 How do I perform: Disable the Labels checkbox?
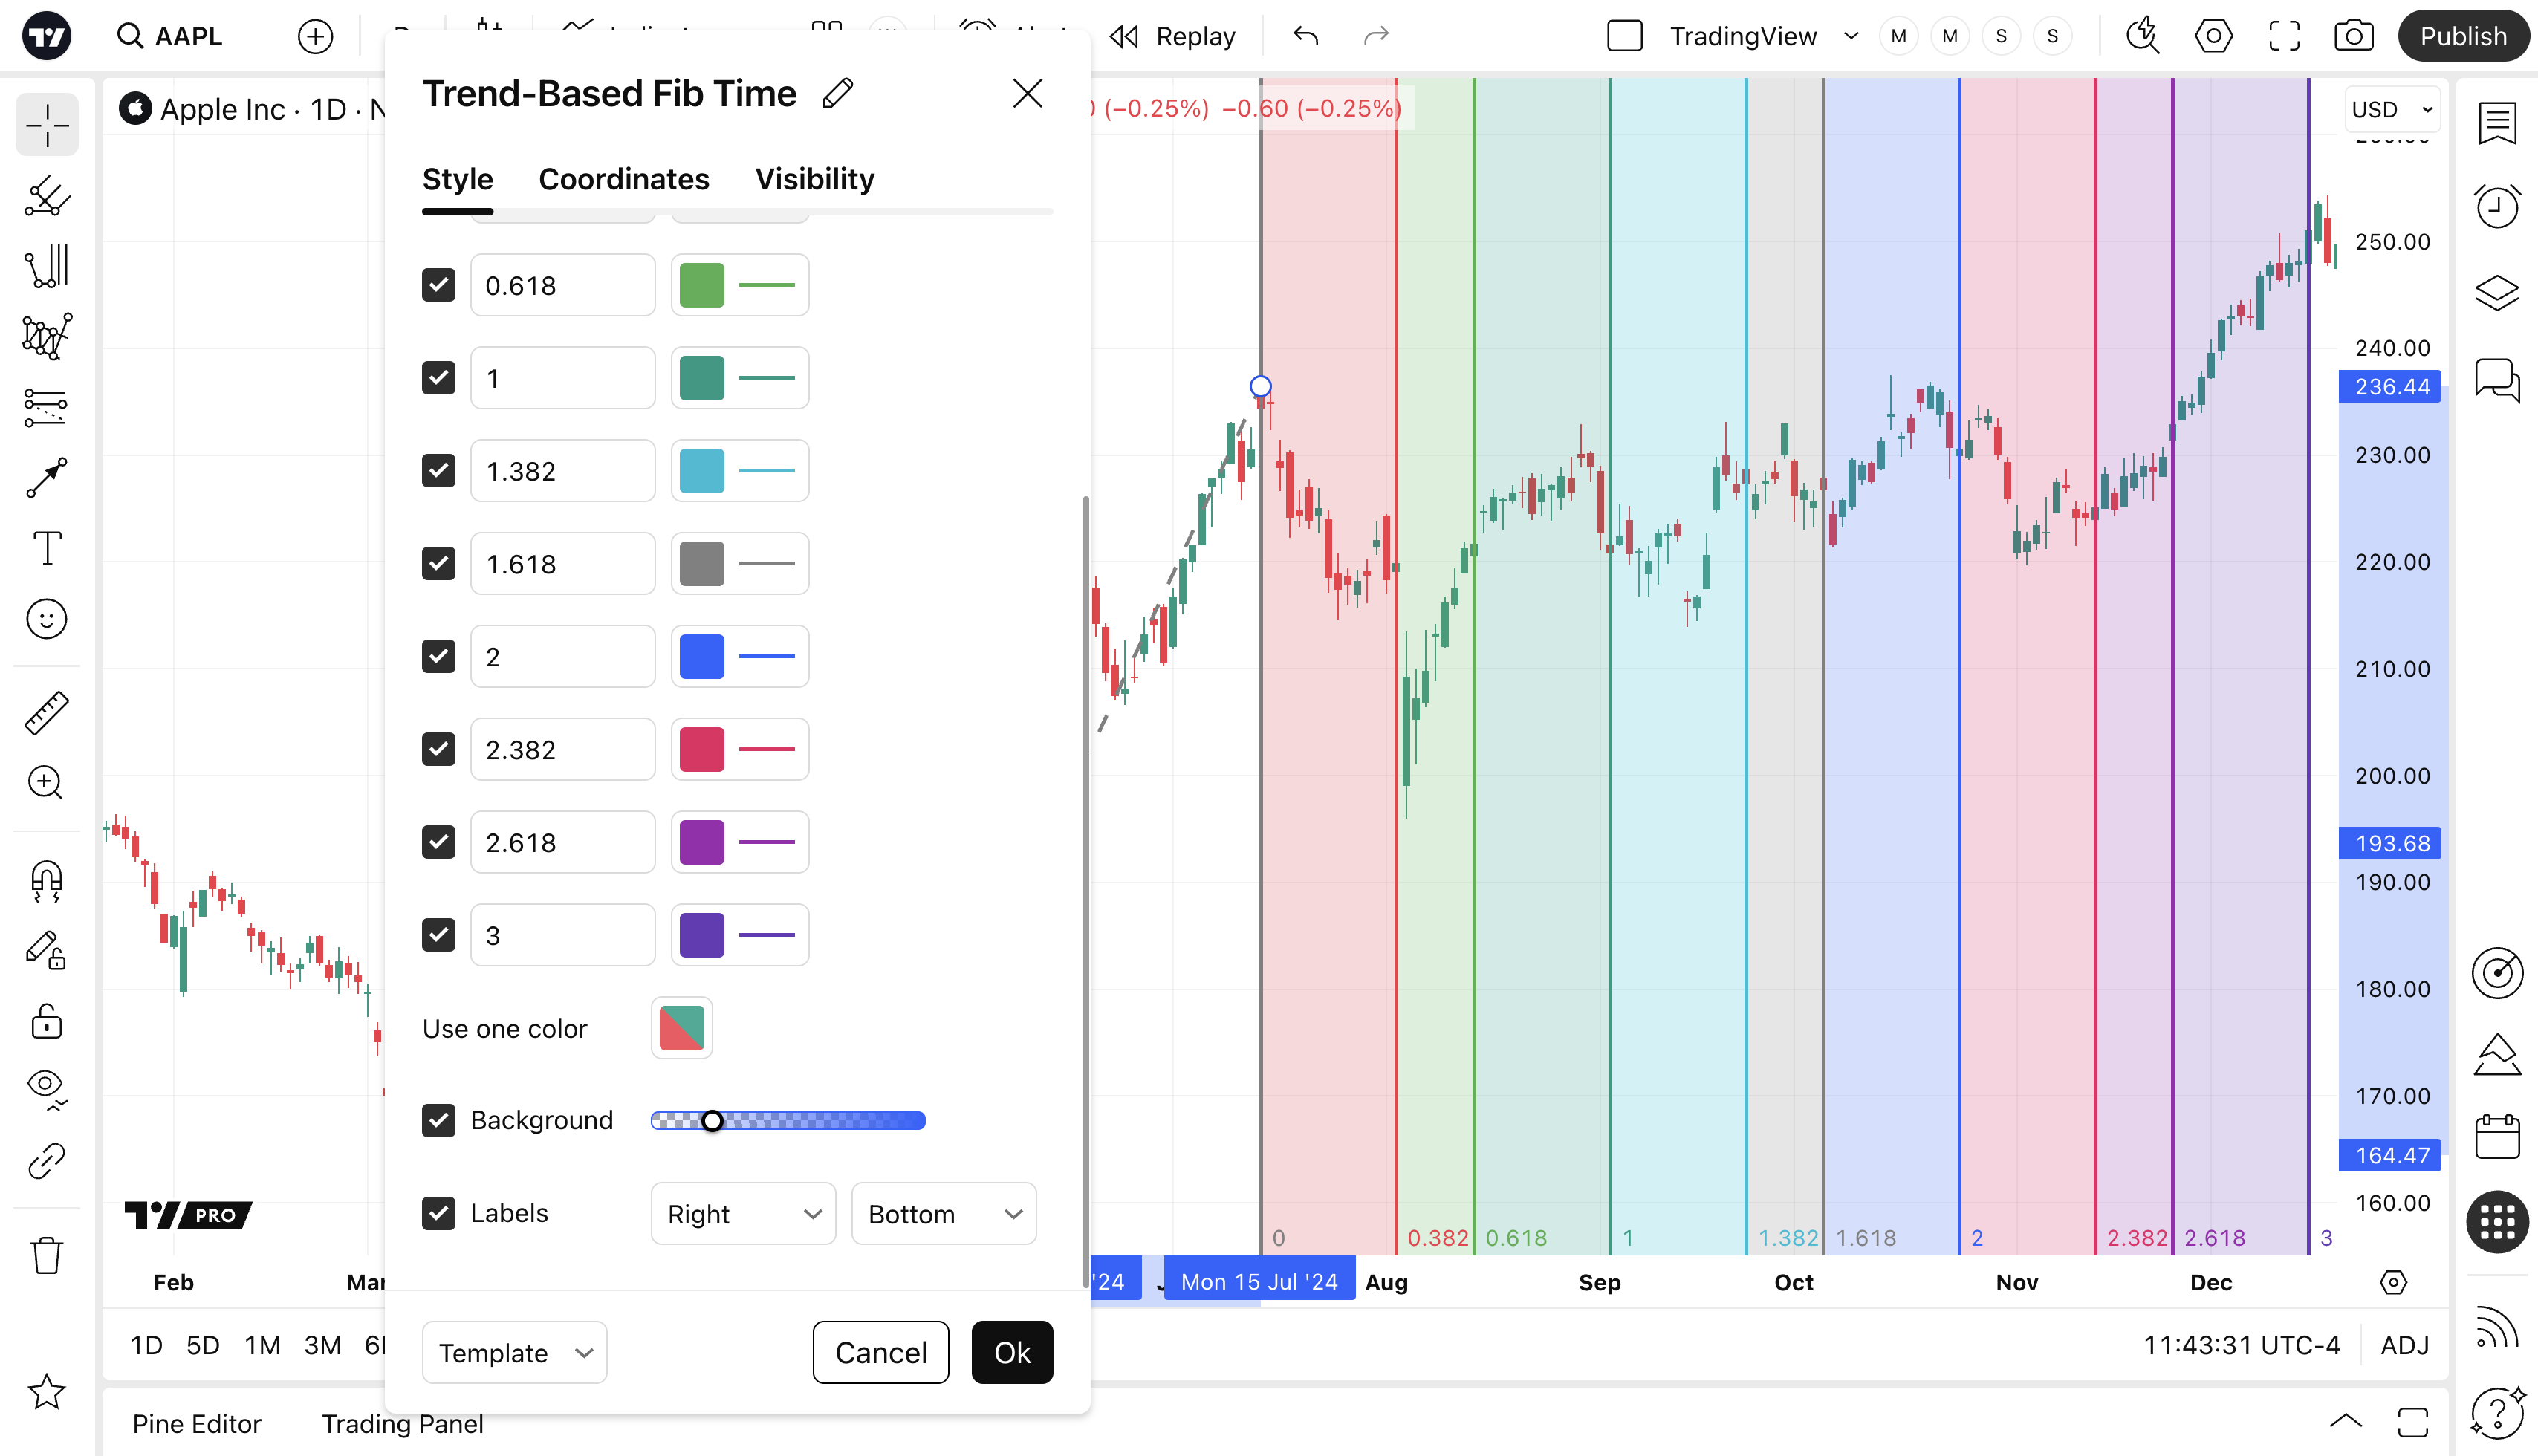click(x=438, y=1213)
